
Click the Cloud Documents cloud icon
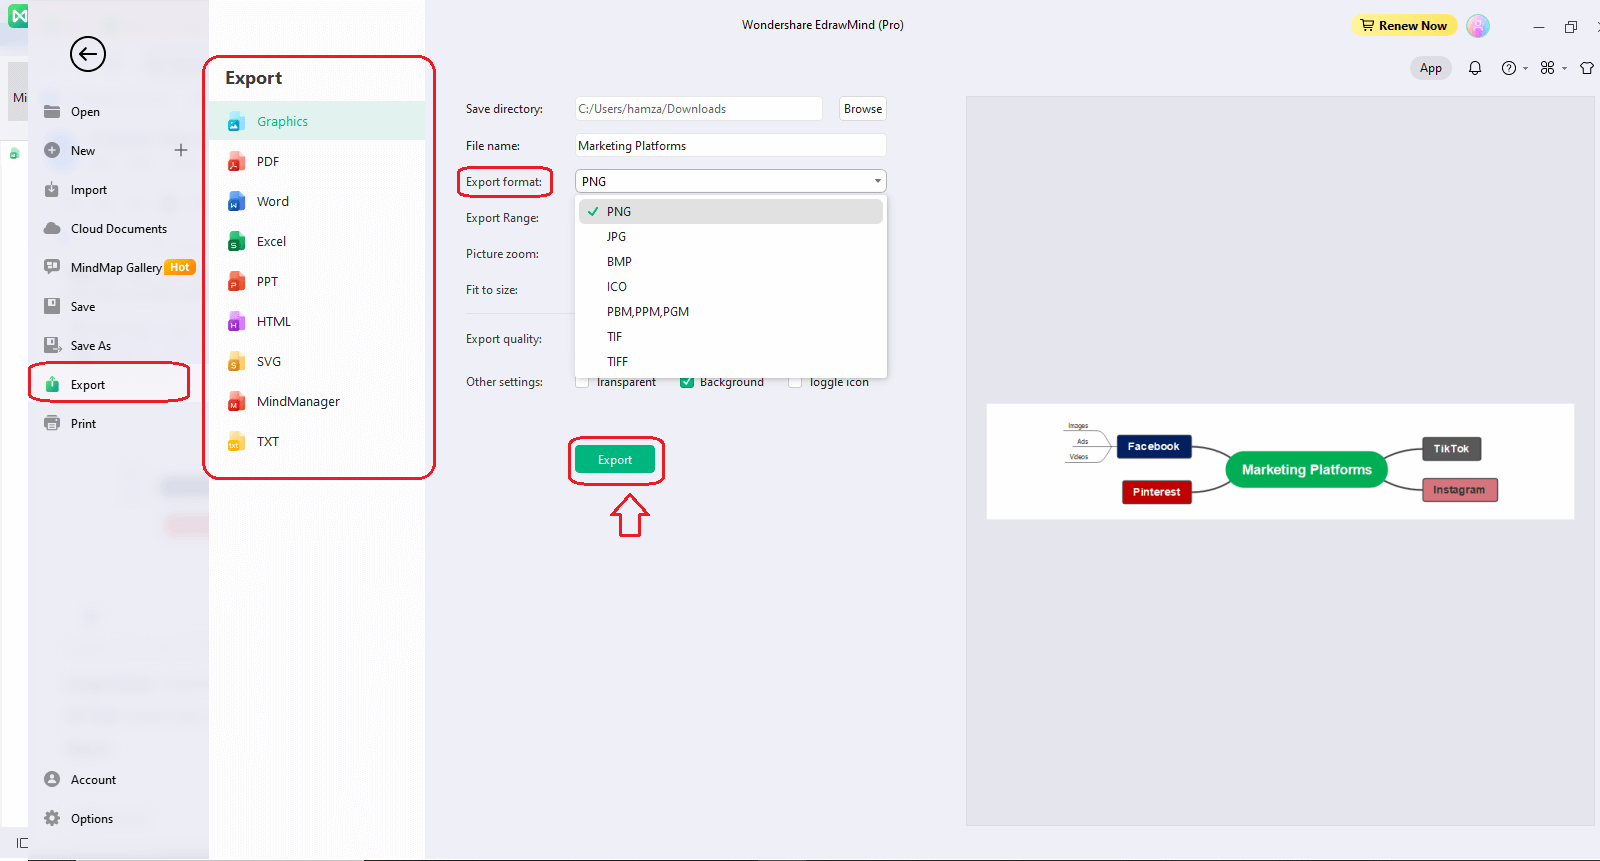tap(52, 228)
